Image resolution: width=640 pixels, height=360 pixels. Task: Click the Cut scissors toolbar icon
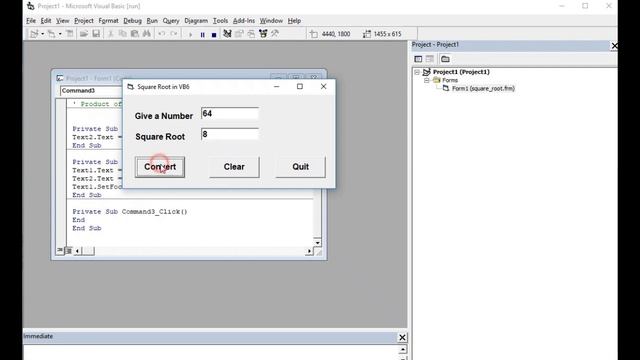(x=110, y=34)
